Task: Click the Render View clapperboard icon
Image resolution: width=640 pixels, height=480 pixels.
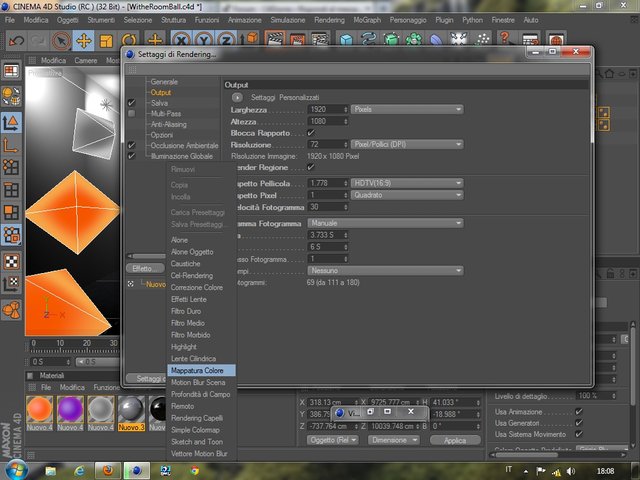Action: pos(275,40)
